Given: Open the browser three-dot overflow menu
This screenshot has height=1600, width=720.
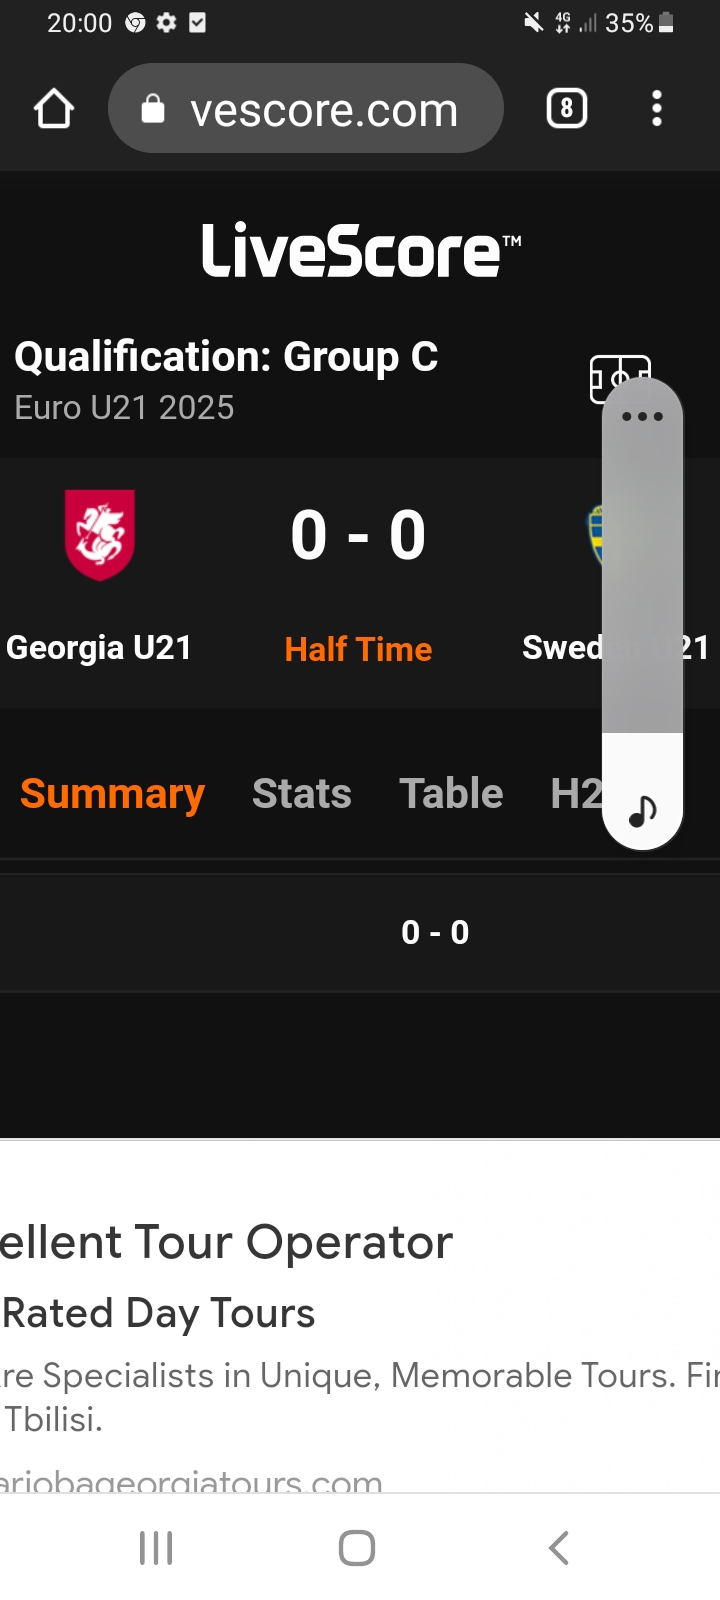Looking at the screenshot, I should point(657,108).
